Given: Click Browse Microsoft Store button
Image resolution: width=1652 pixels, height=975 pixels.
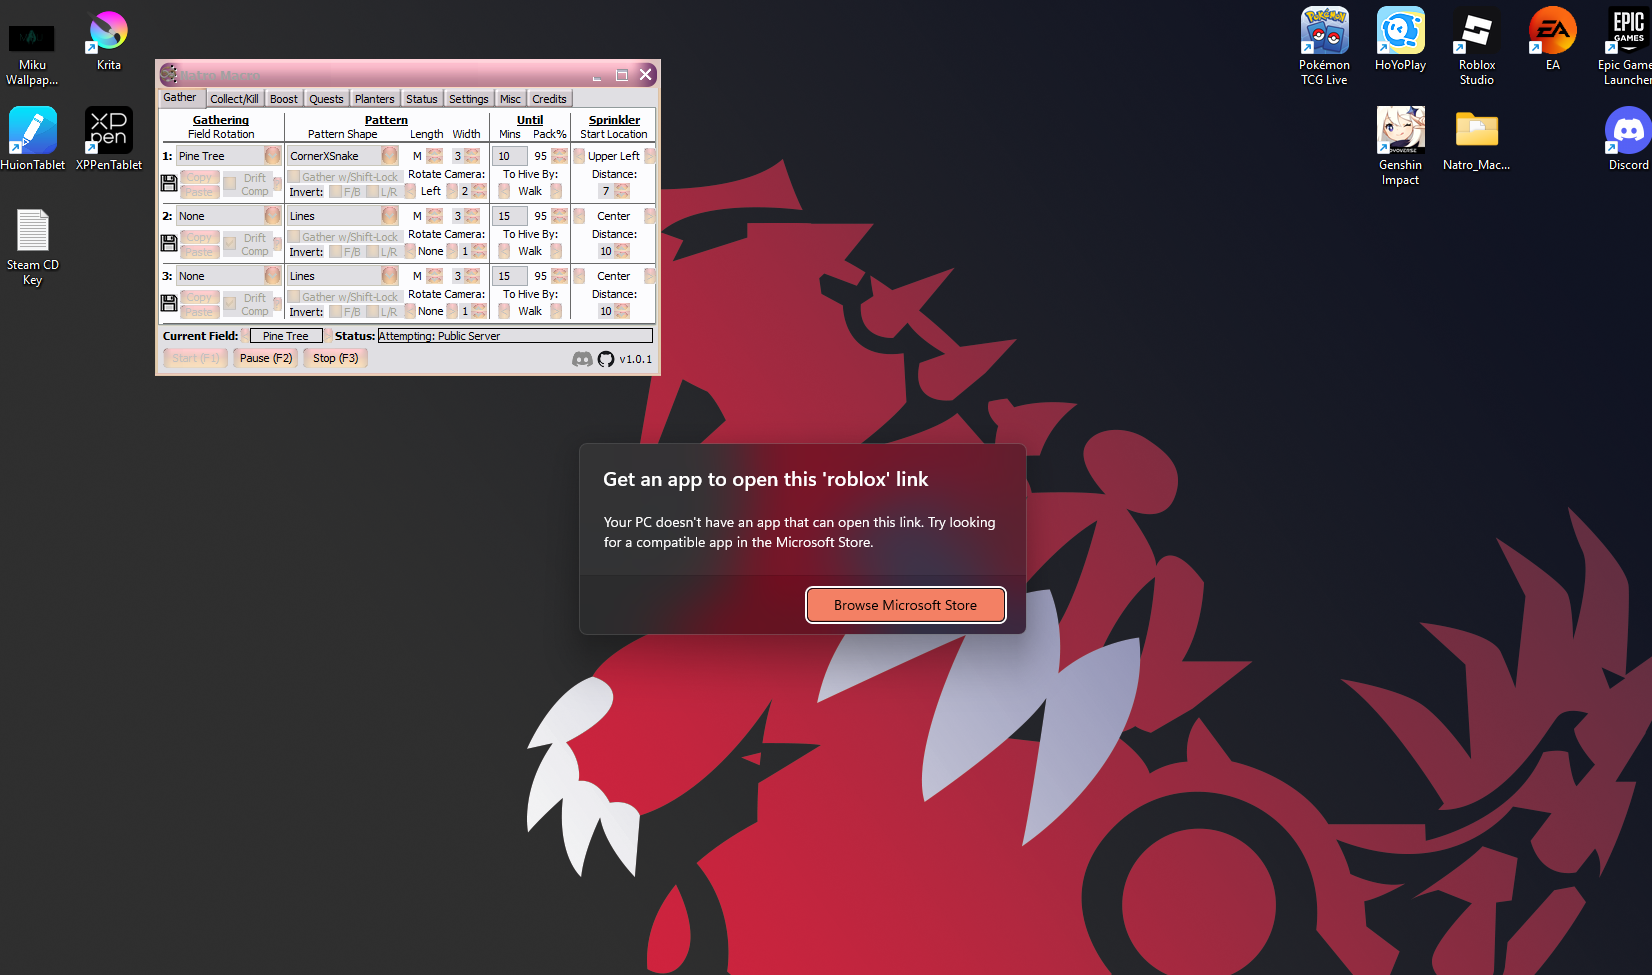Looking at the screenshot, I should click(x=906, y=605).
